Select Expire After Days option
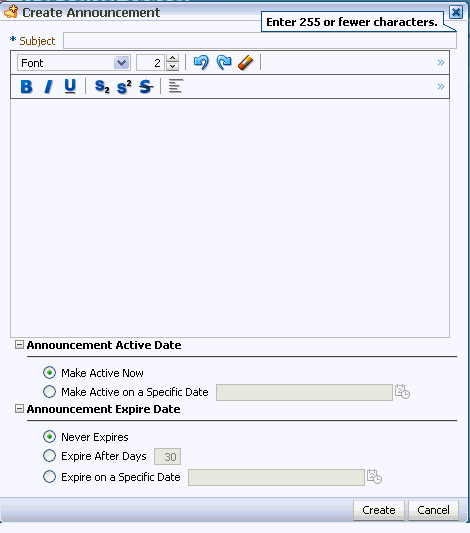 click(50, 455)
